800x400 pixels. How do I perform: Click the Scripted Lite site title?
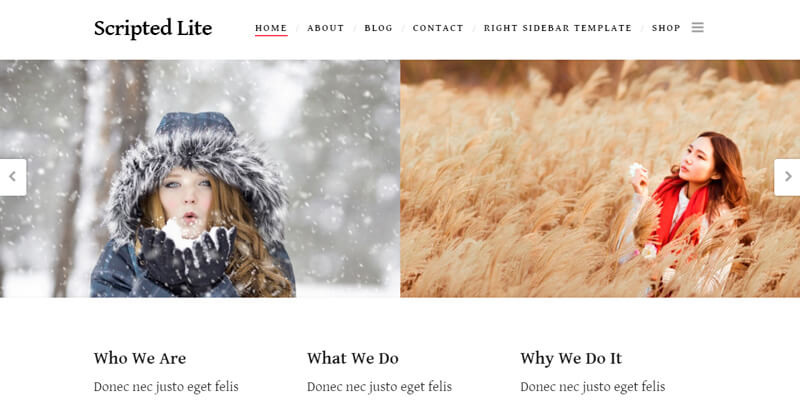tap(153, 28)
